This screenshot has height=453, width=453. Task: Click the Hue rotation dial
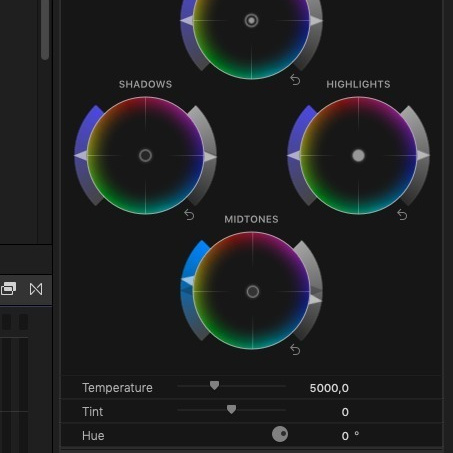[280, 434]
